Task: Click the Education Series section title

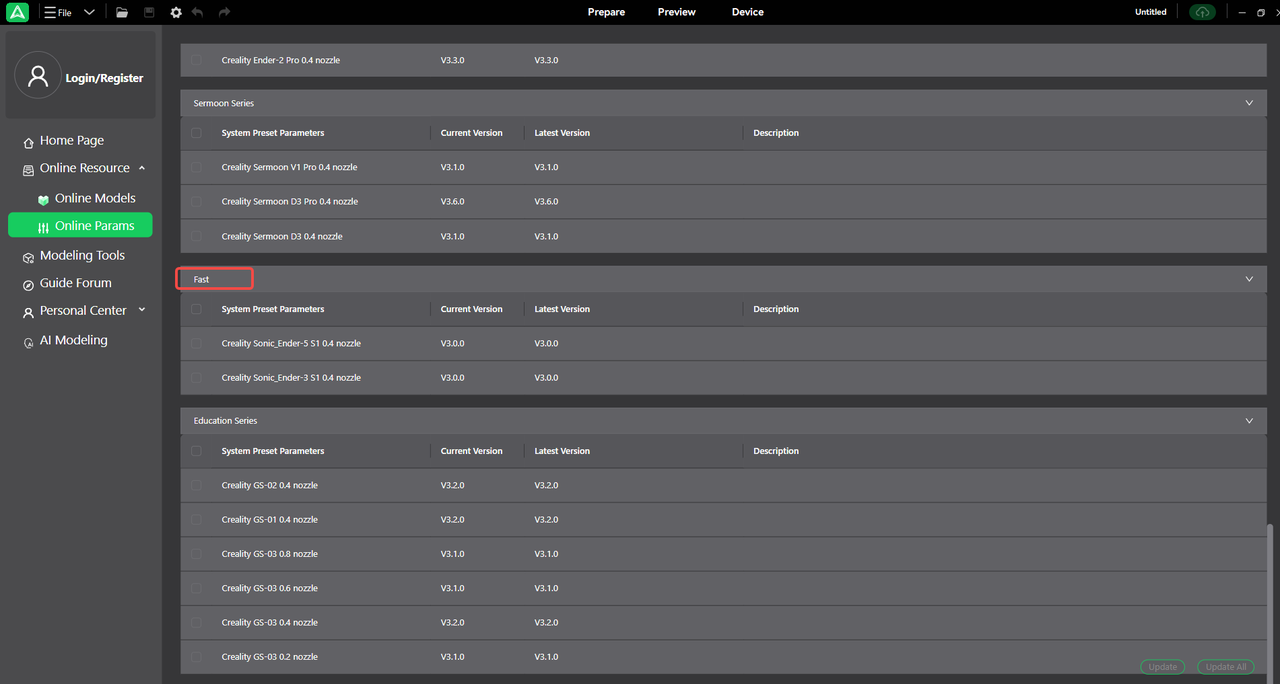Action: (x=226, y=421)
